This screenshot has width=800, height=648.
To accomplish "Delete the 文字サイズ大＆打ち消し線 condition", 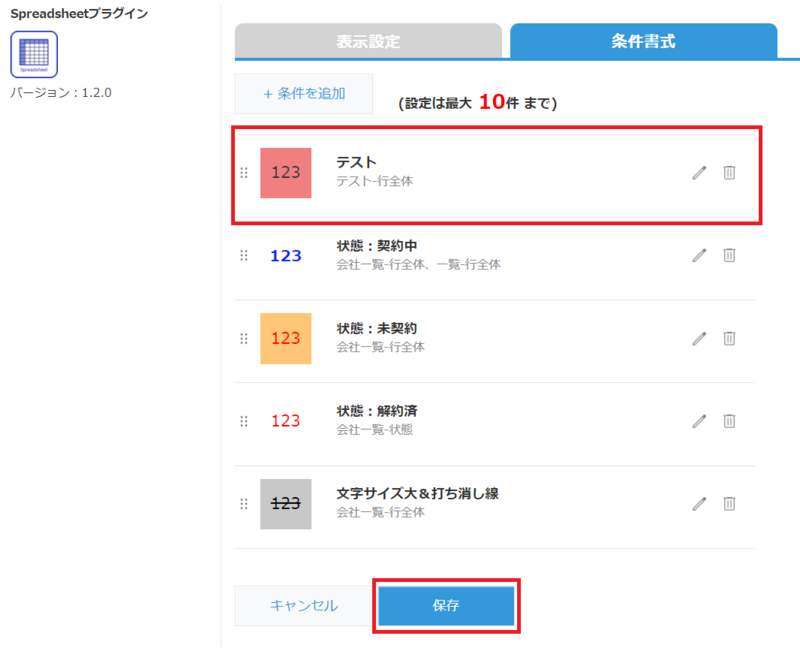I will point(729,503).
